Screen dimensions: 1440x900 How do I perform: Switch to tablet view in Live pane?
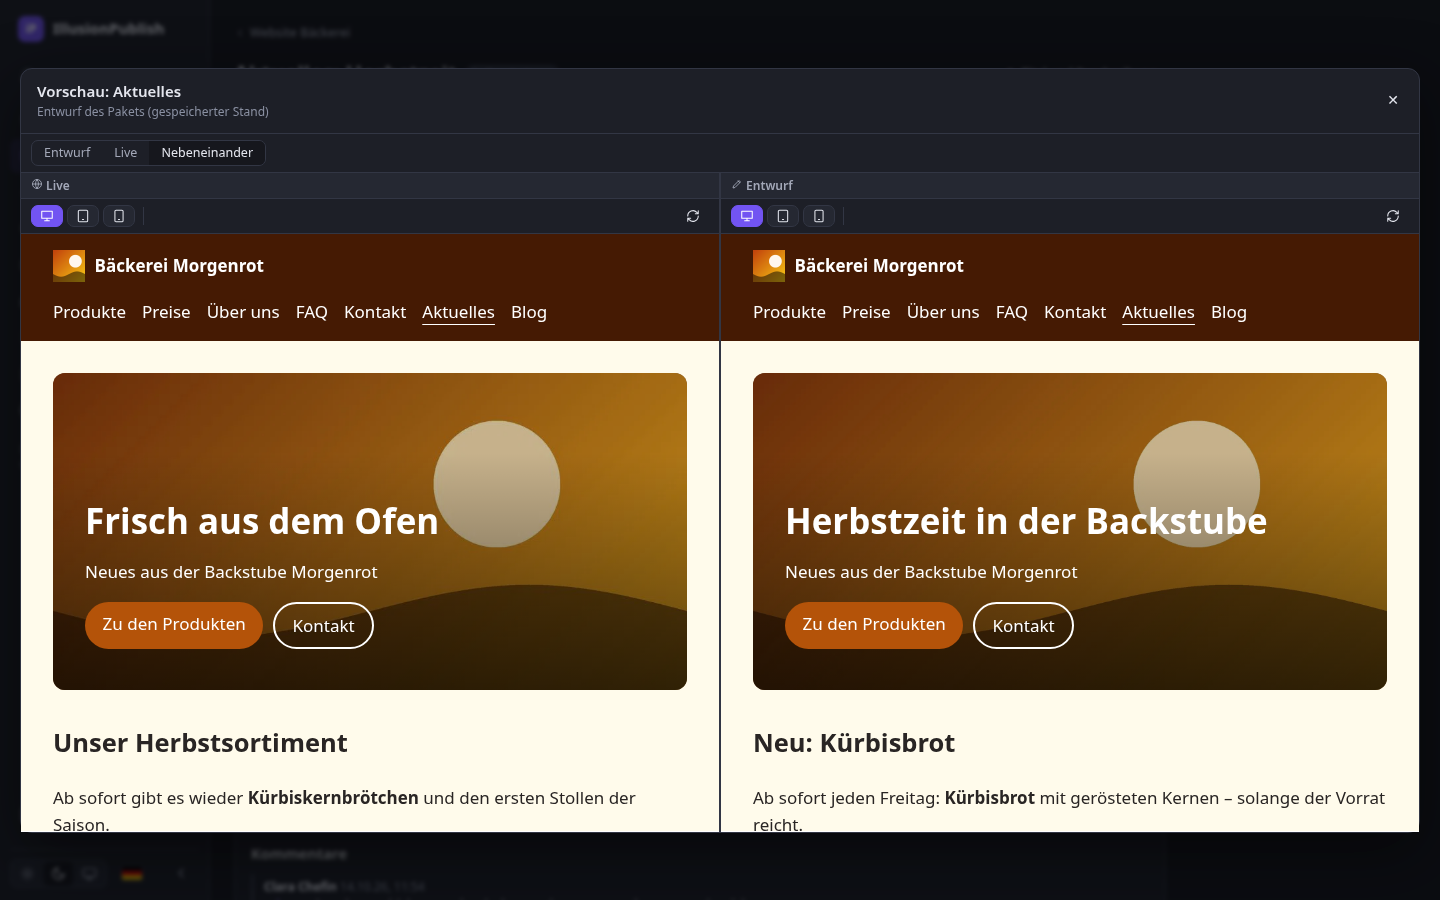[83, 216]
